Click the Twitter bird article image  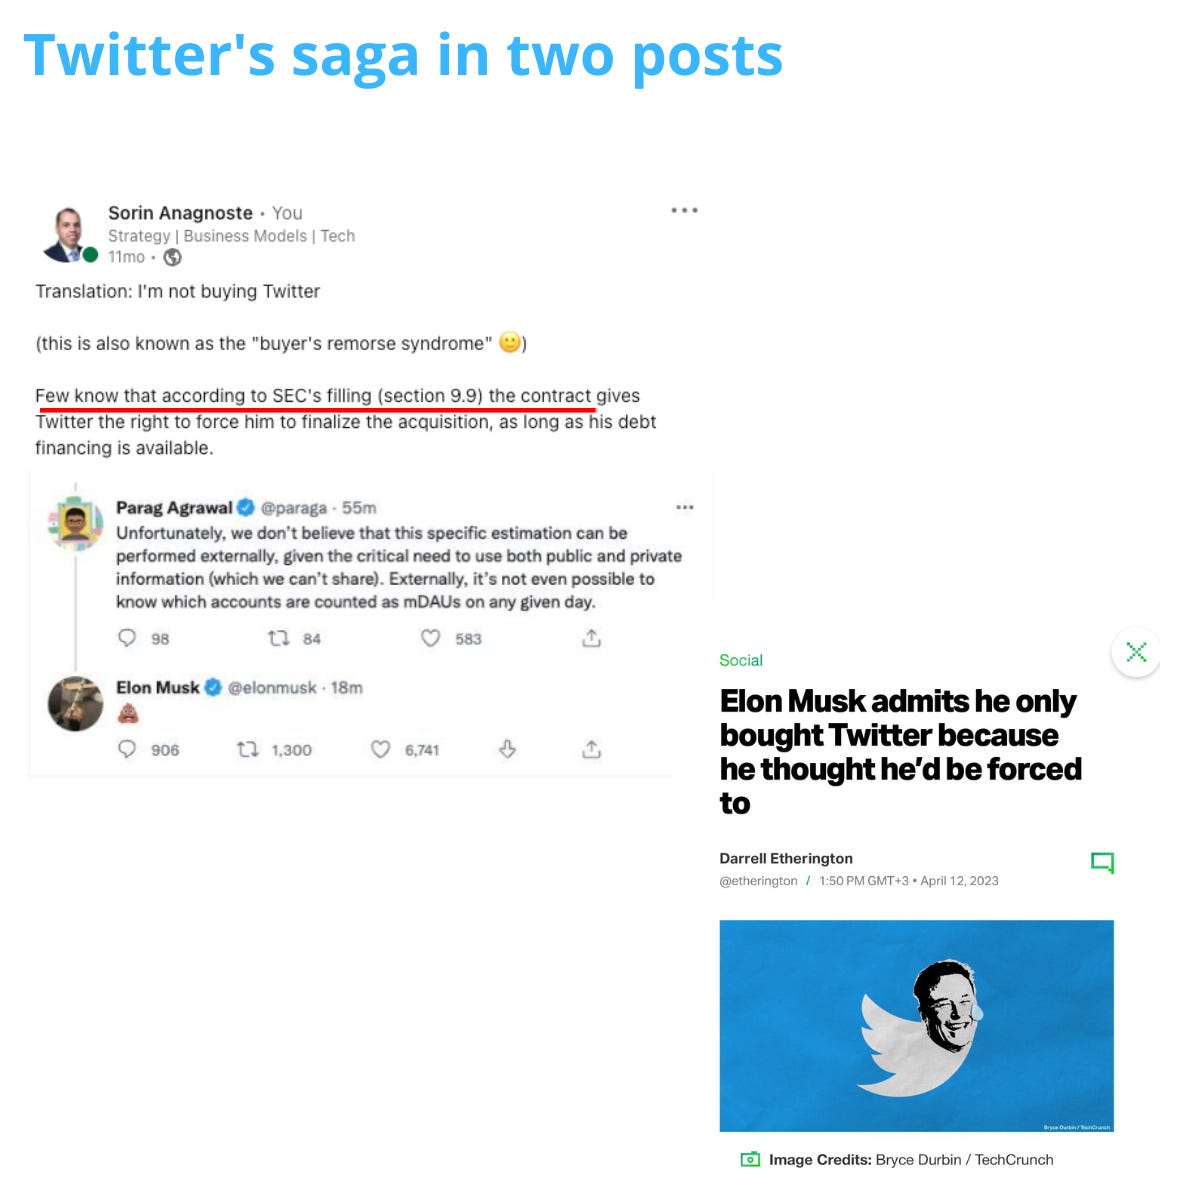[916, 1026]
